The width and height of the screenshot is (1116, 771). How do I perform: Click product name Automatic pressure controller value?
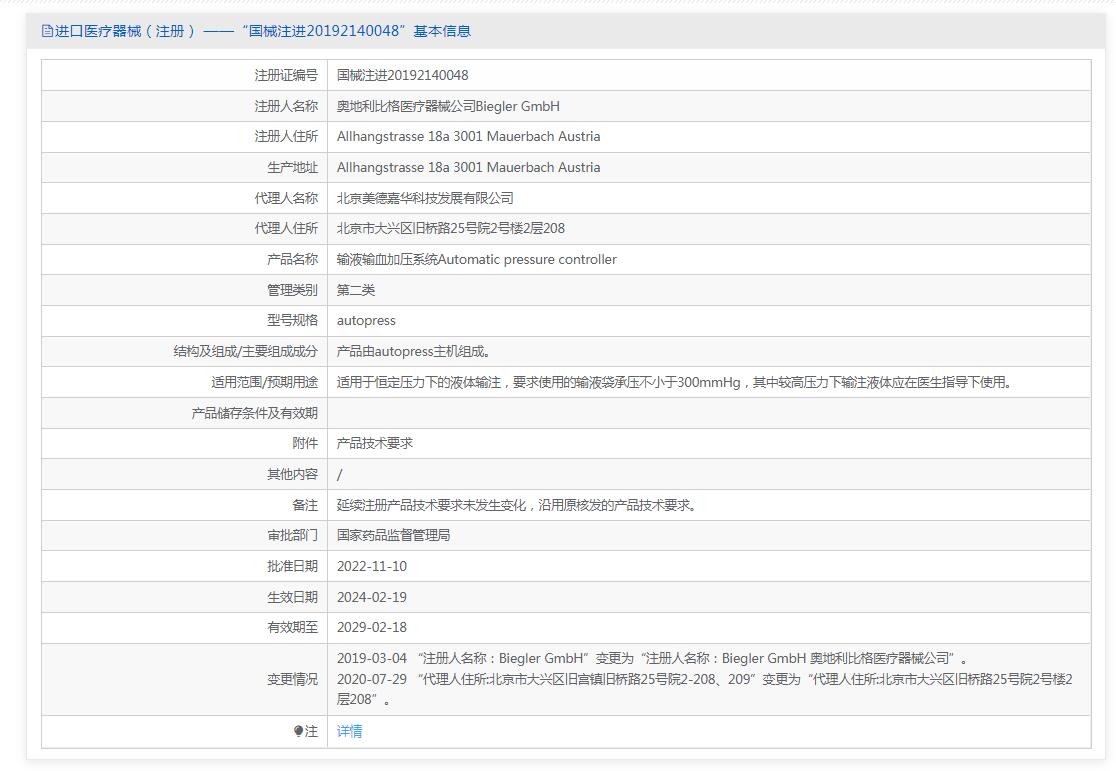(476, 260)
